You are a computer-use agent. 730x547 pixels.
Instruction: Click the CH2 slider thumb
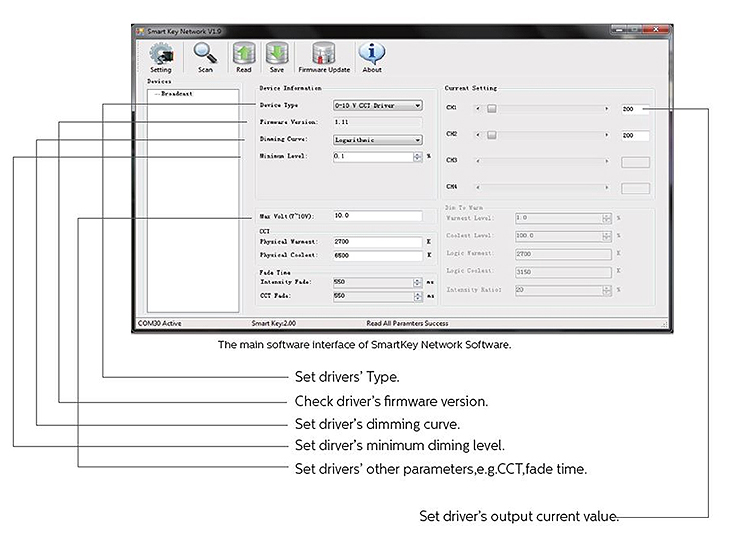(492, 135)
